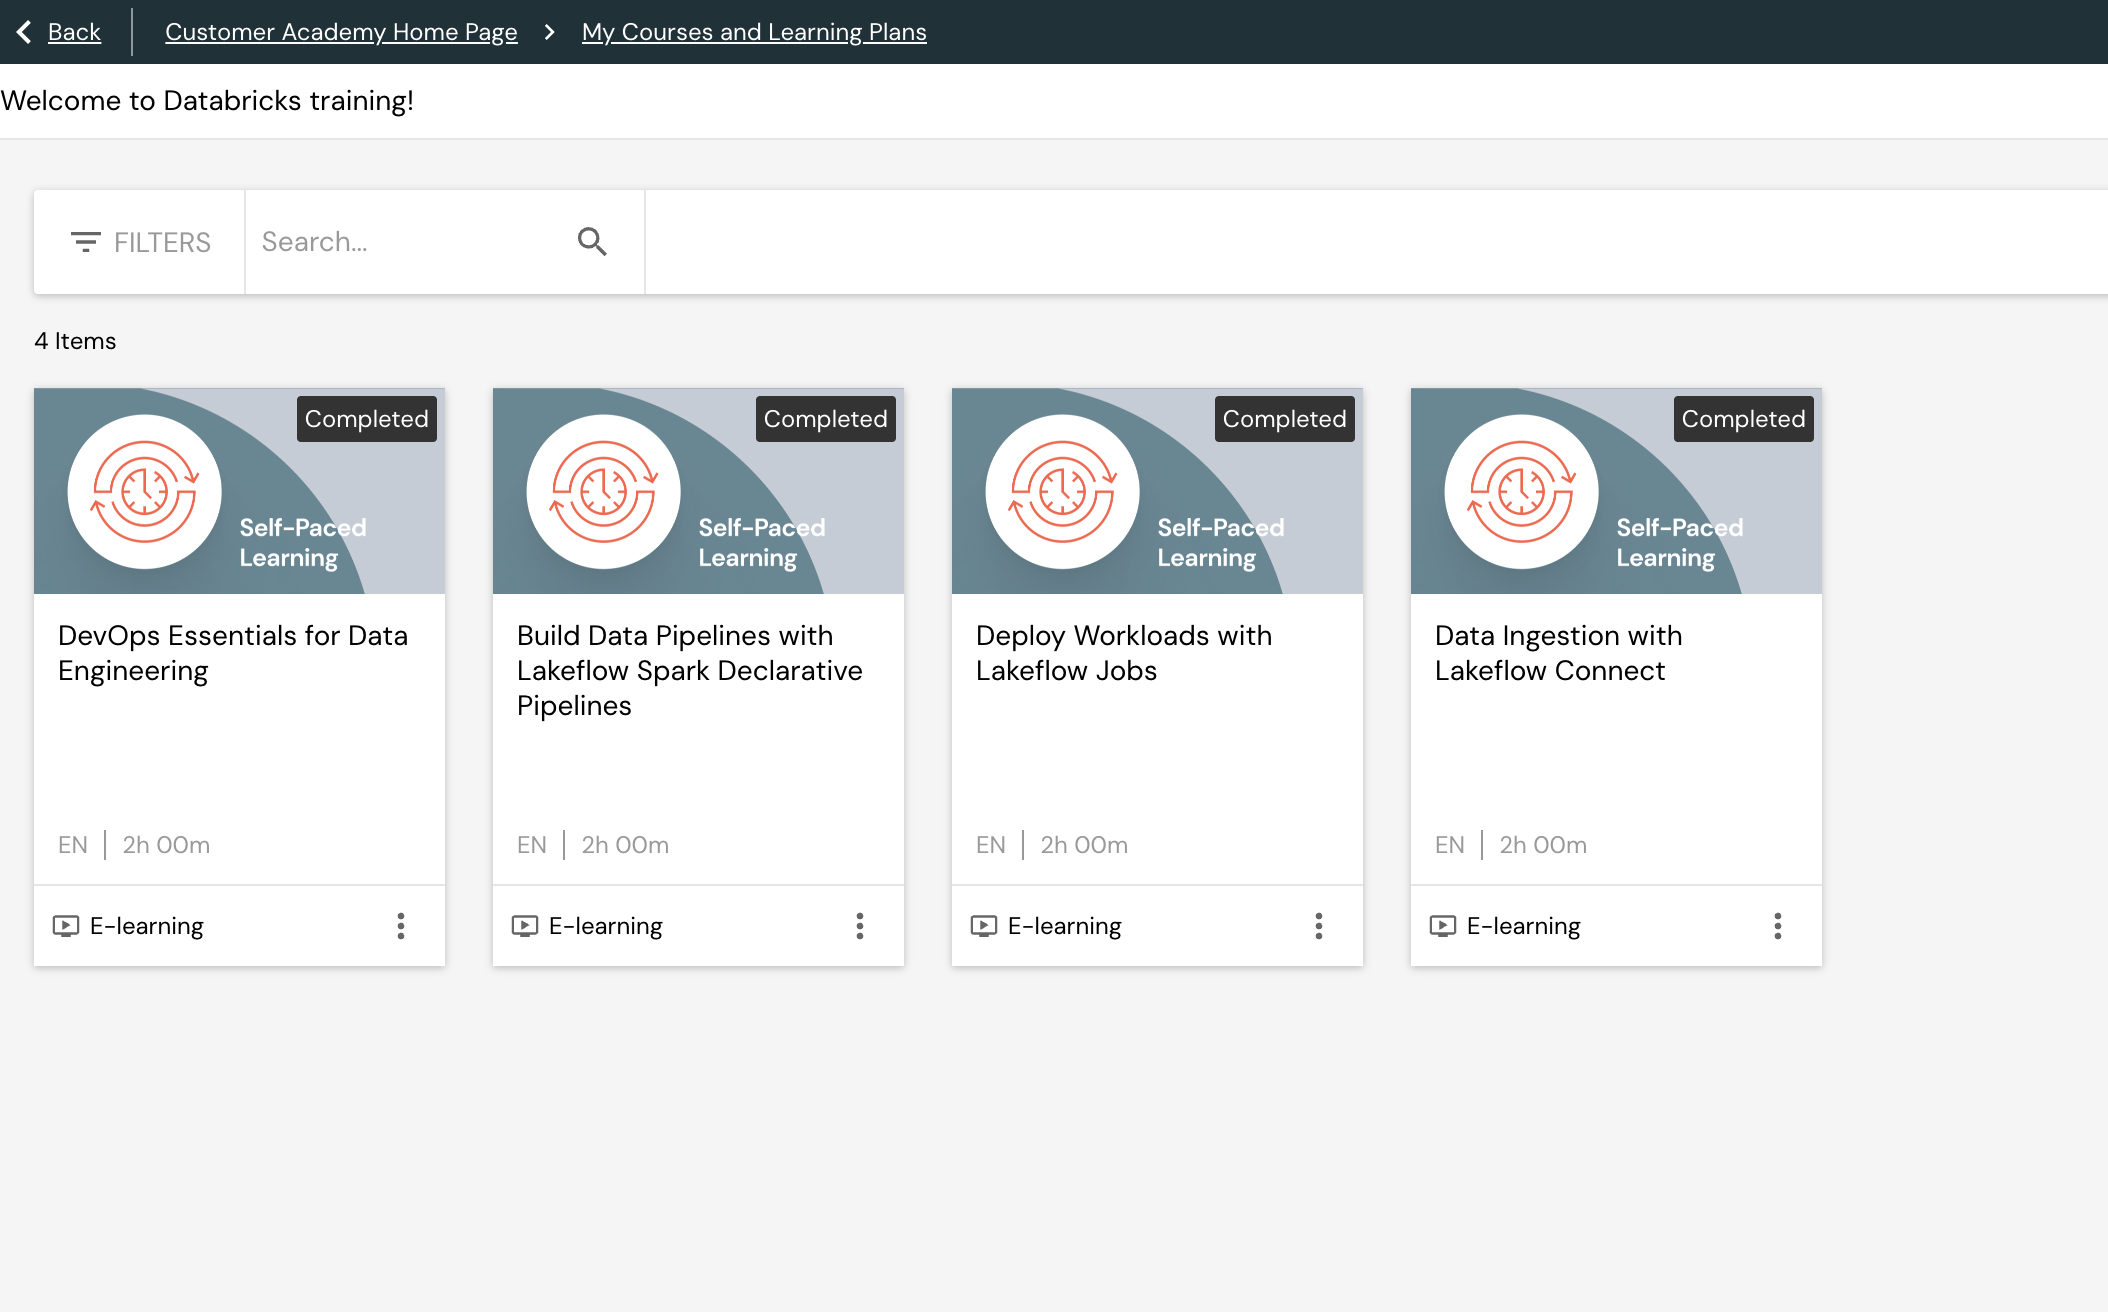Select Deploy Workloads with Lakeflow Jobs thumbnail
This screenshot has height=1312, width=2108.
click(1157, 491)
